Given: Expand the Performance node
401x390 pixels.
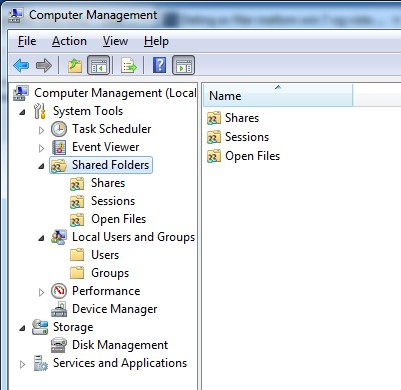Looking at the screenshot, I should [x=41, y=292].
